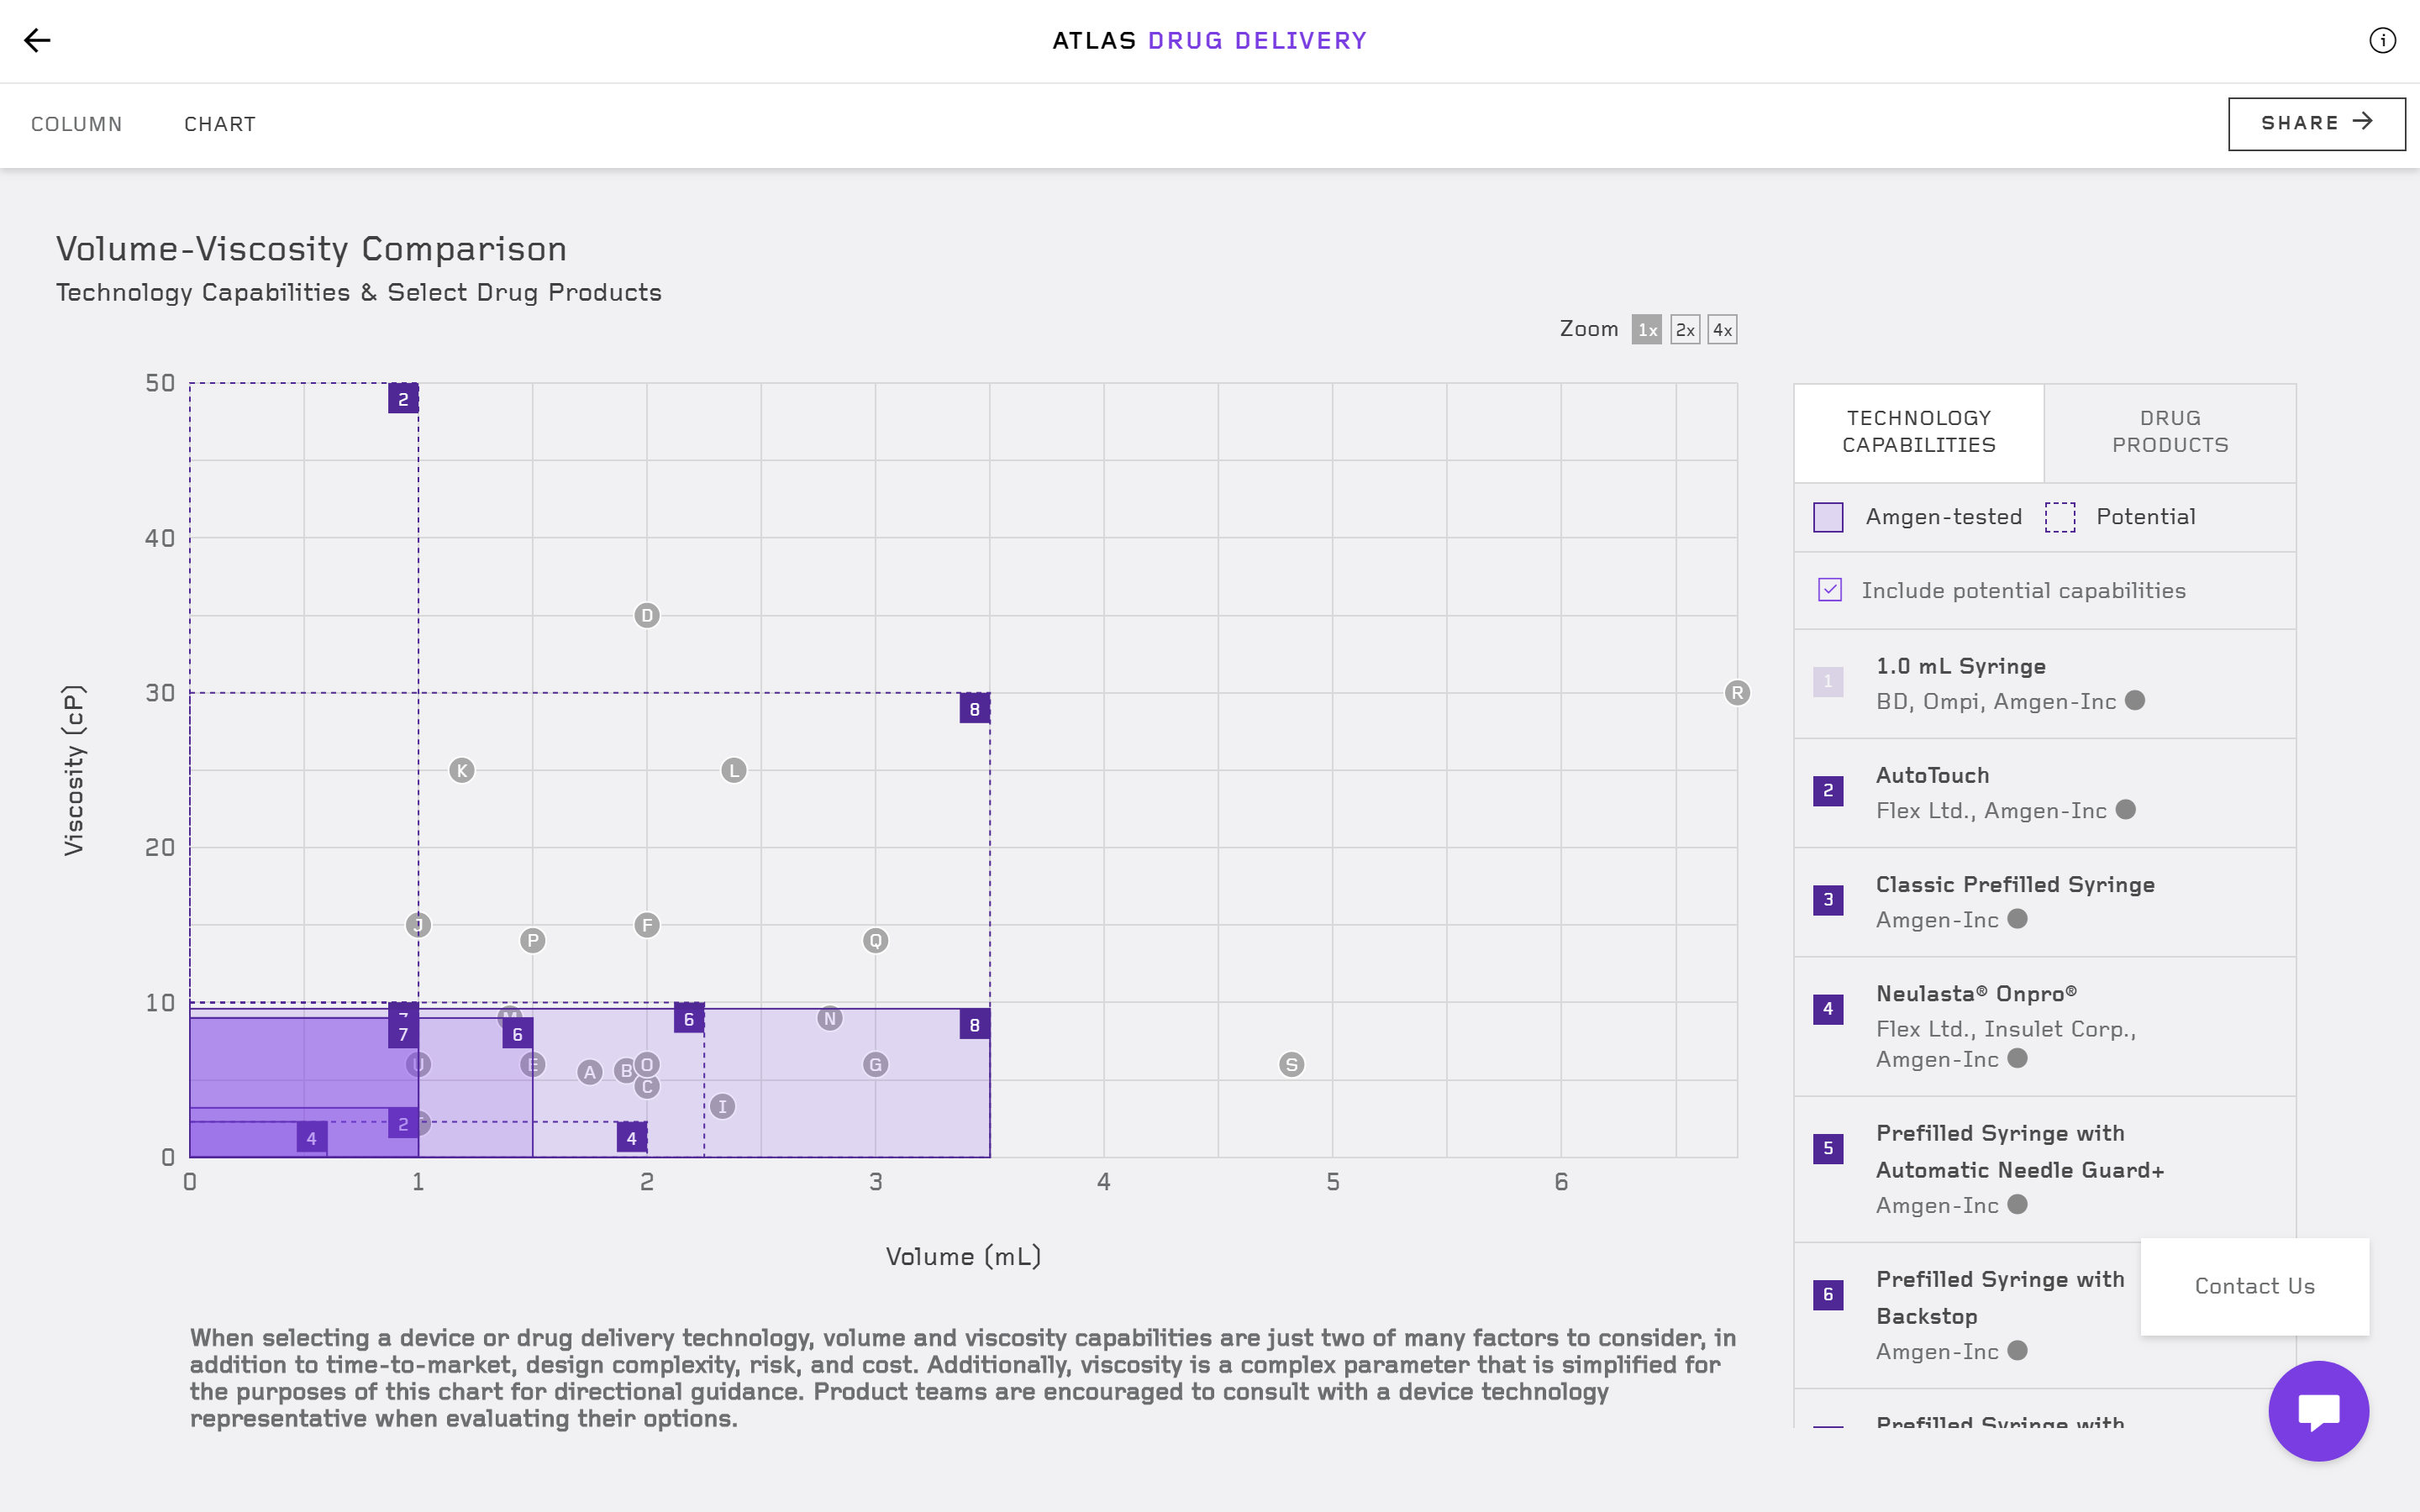Click drug marker S on the chart

tap(1291, 1065)
